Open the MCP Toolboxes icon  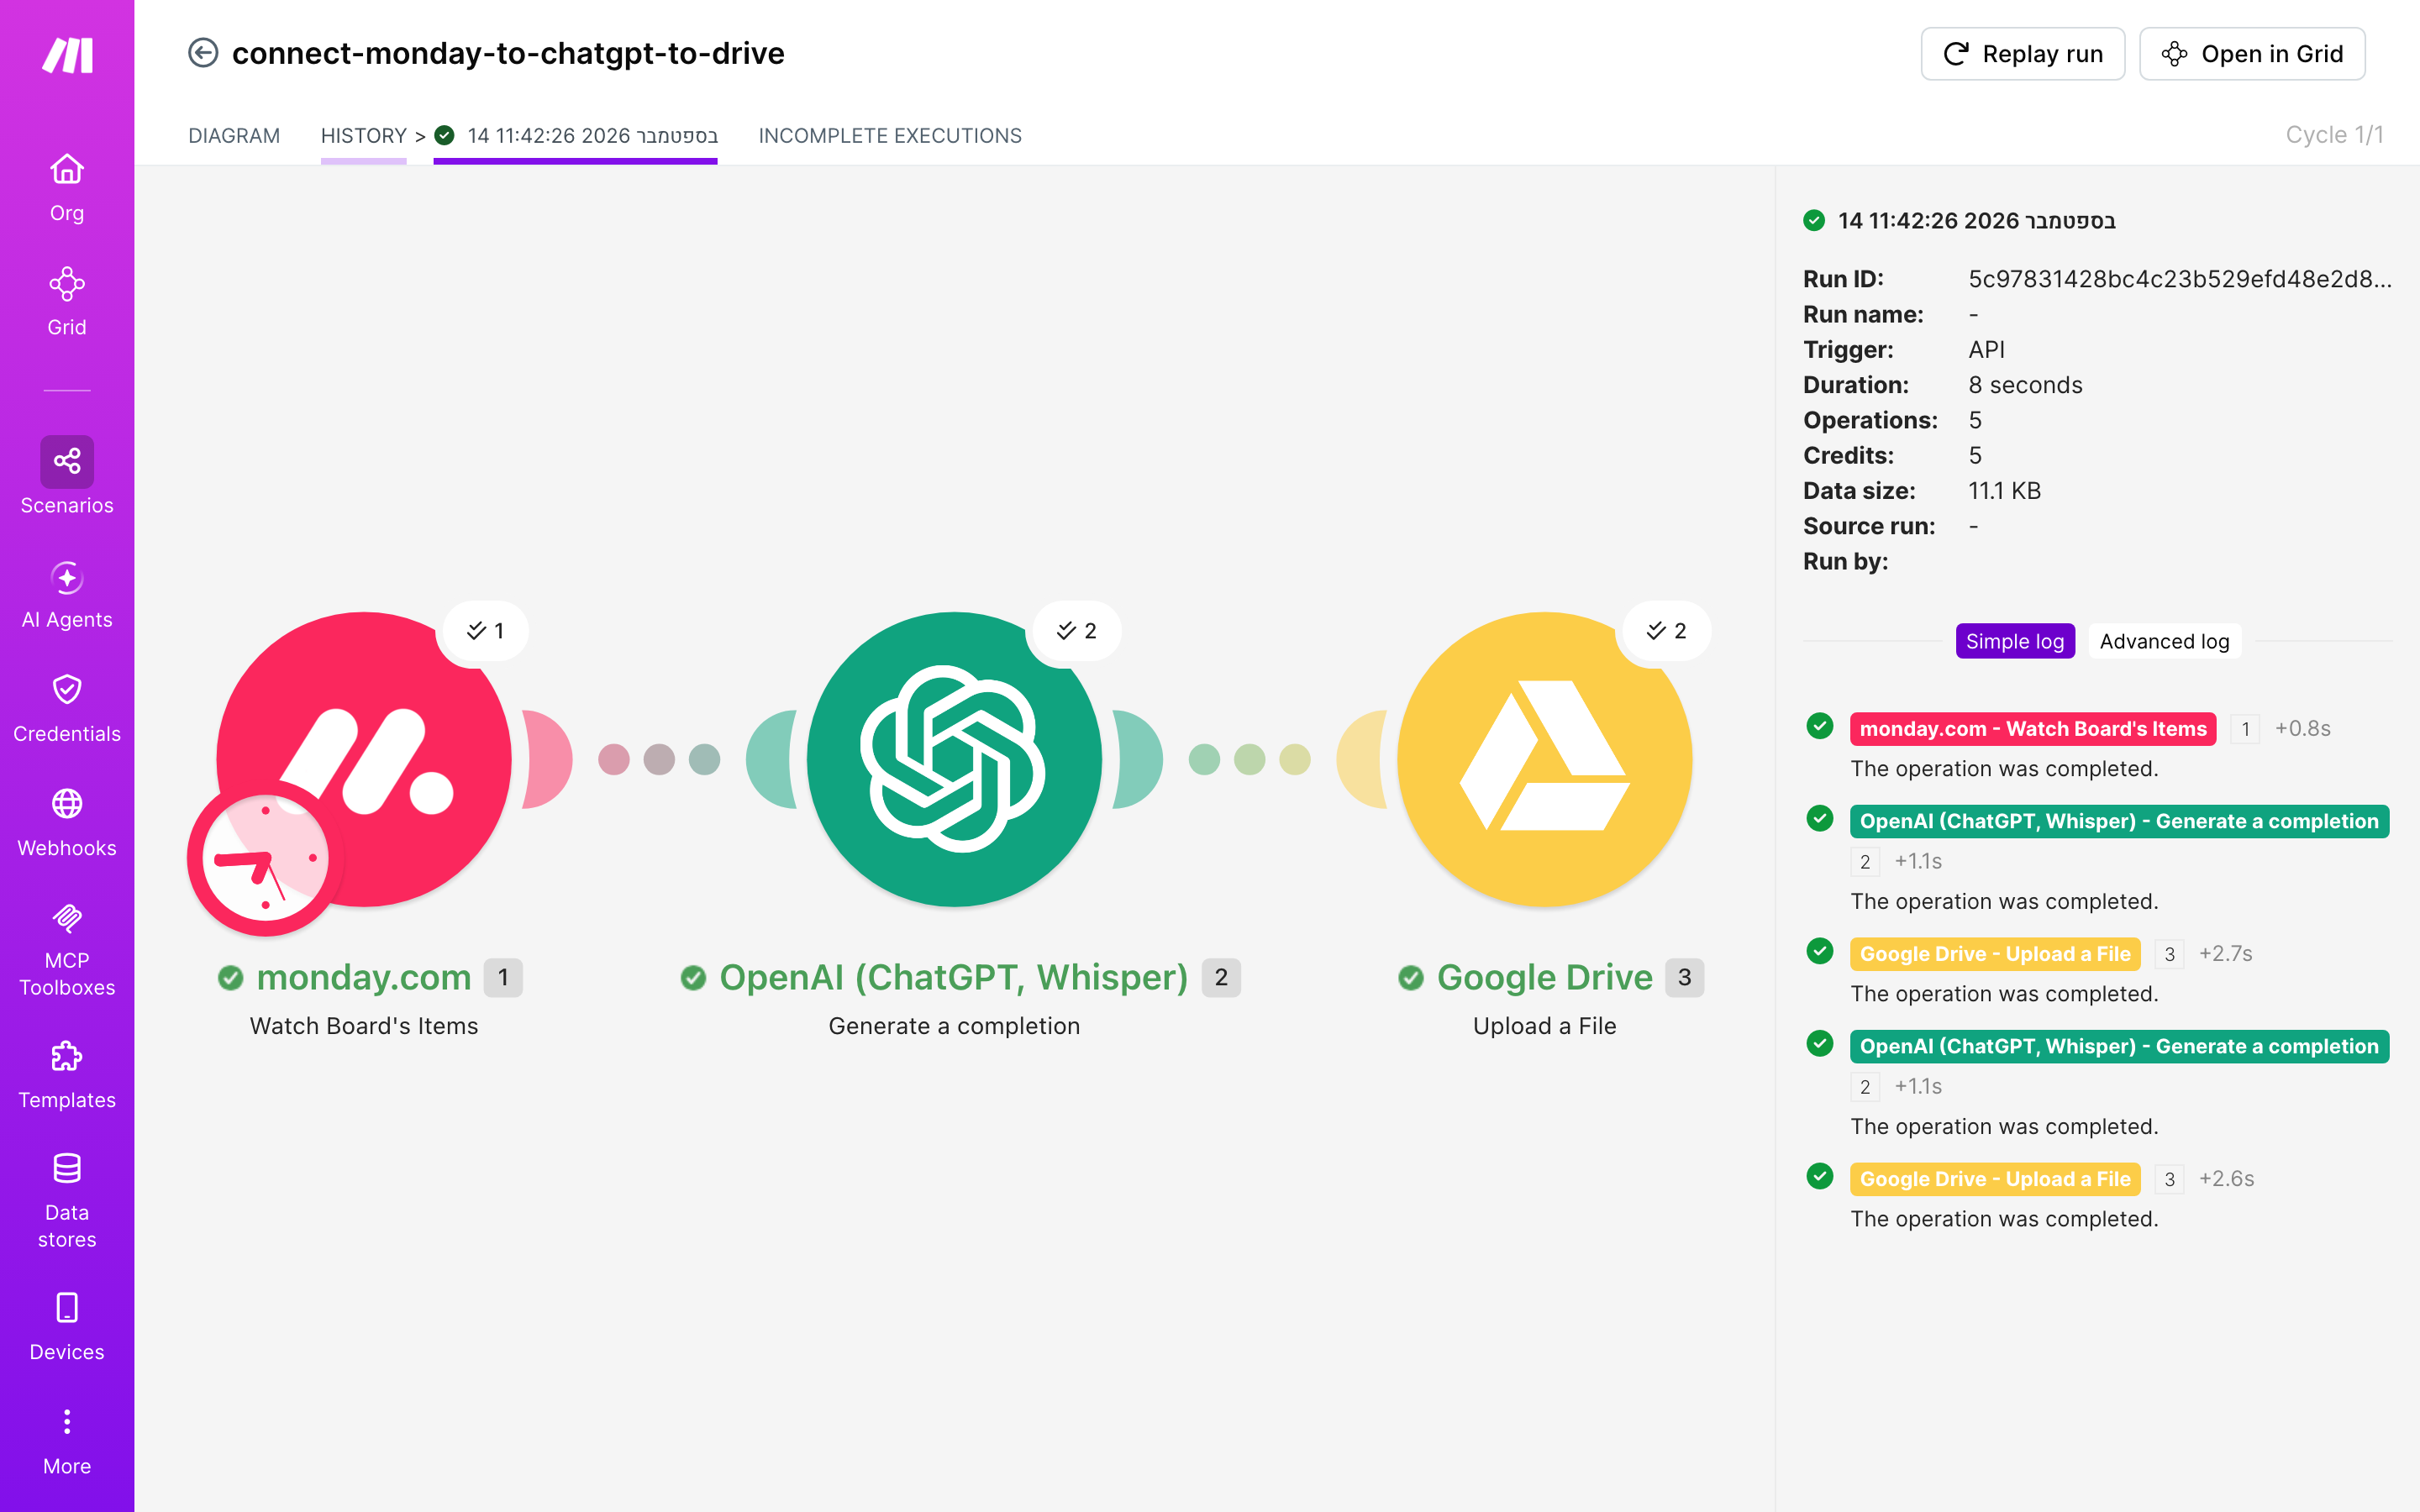pyautogui.click(x=67, y=918)
